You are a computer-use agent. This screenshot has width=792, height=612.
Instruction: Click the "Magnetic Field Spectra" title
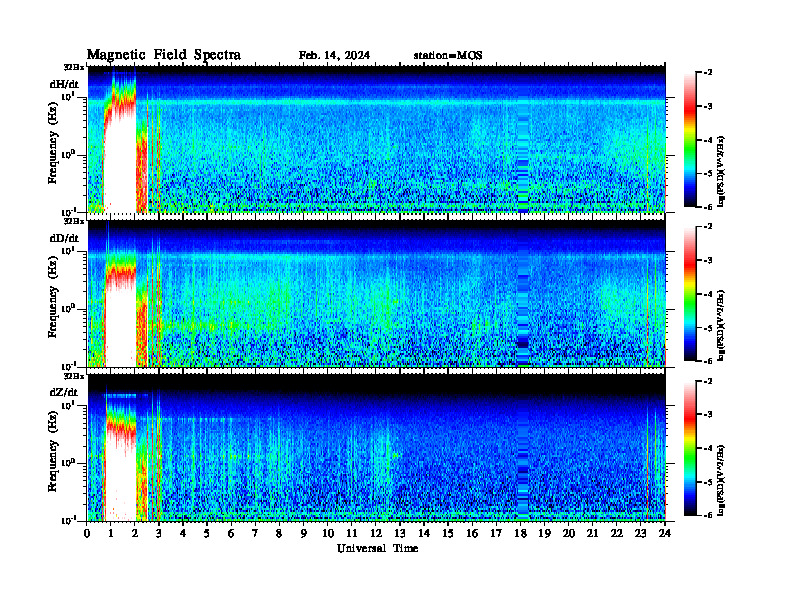click(x=164, y=55)
